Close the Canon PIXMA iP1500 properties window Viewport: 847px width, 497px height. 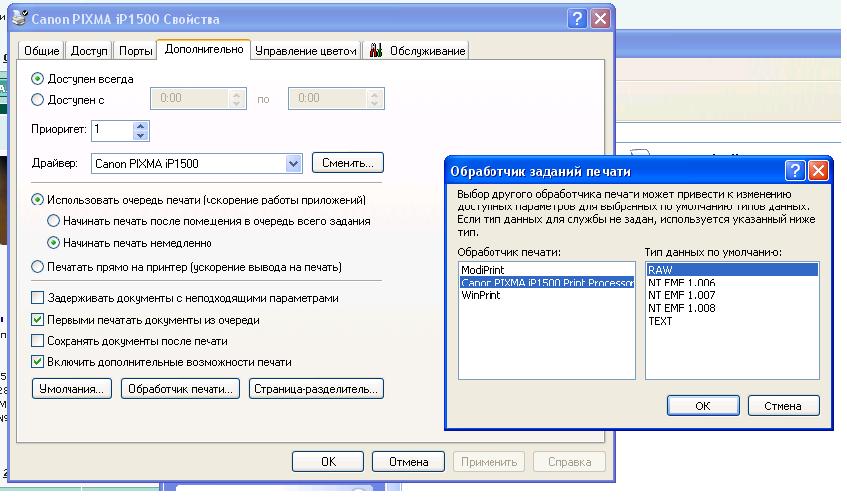coord(600,19)
